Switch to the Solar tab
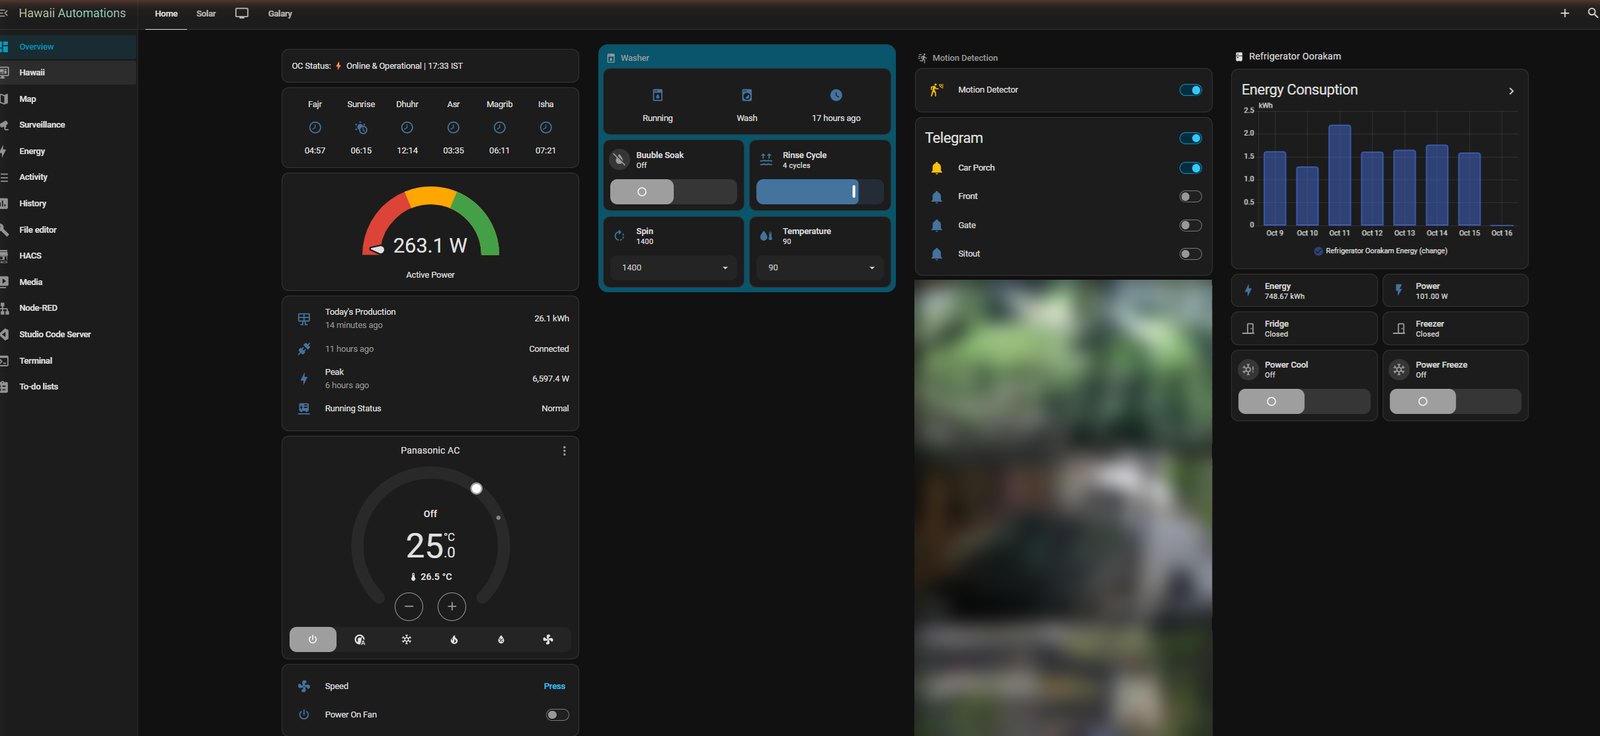 click(206, 14)
